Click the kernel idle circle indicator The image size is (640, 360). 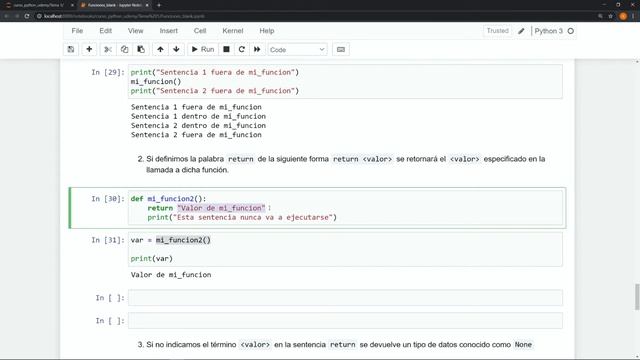coord(571,31)
